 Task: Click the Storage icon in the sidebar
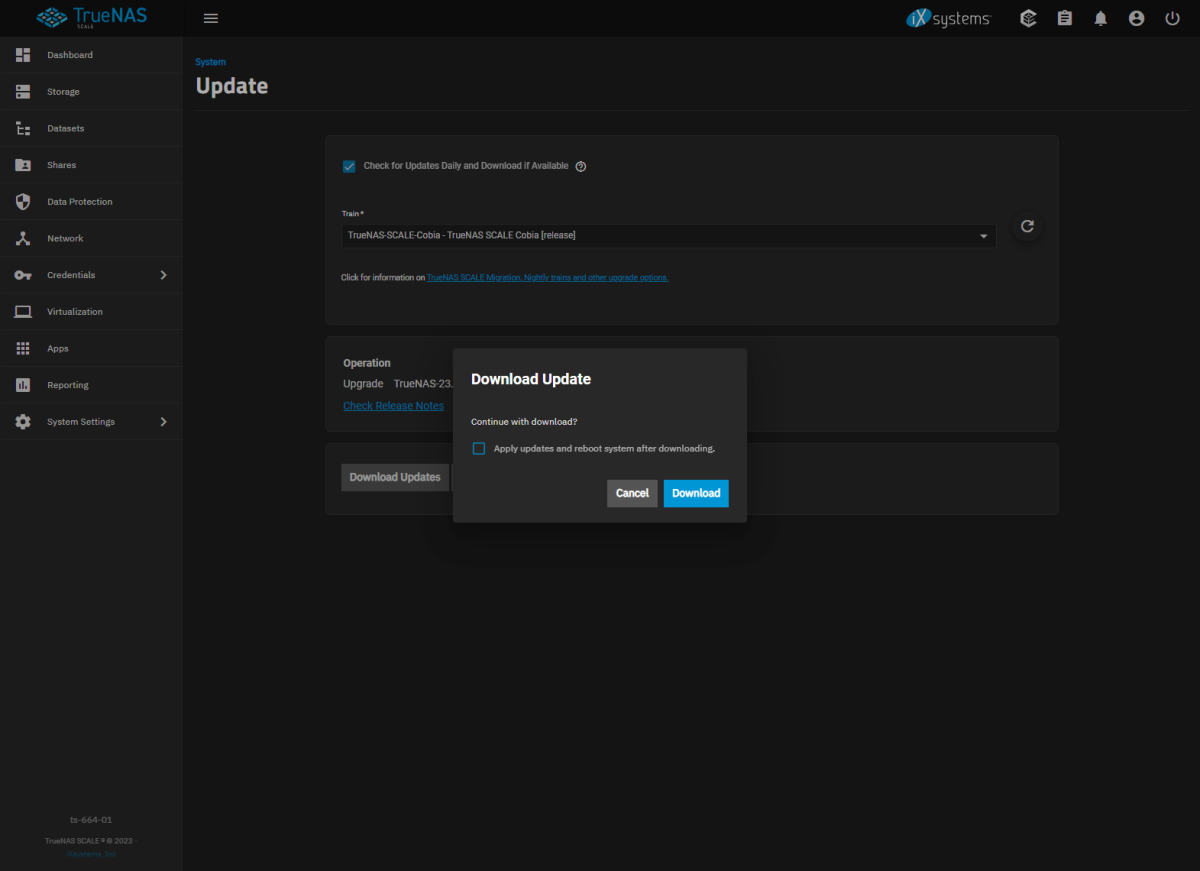[x=23, y=92]
